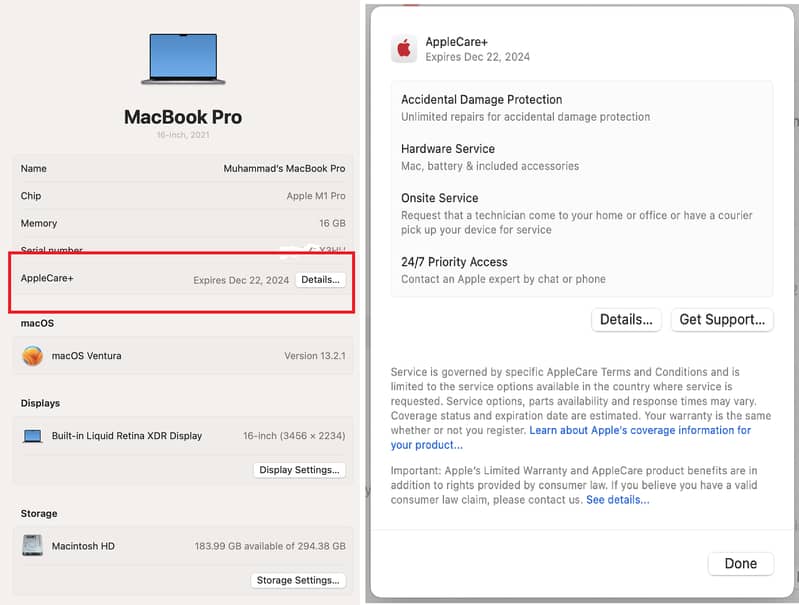
Task: Open Display Settings
Action: click(x=299, y=470)
